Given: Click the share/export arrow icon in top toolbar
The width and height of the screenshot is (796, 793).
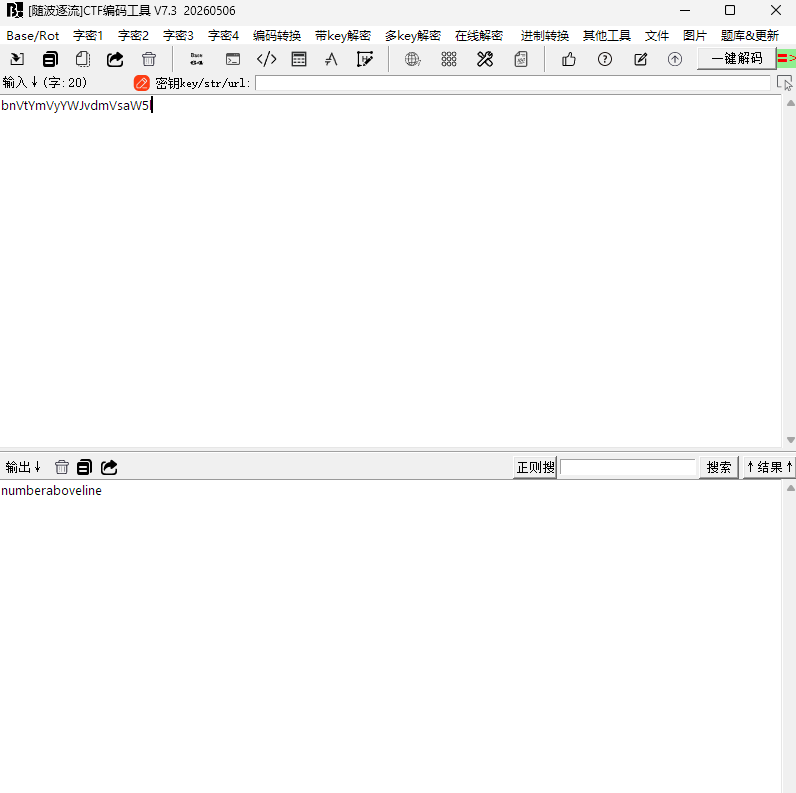Looking at the screenshot, I should point(115,59).
